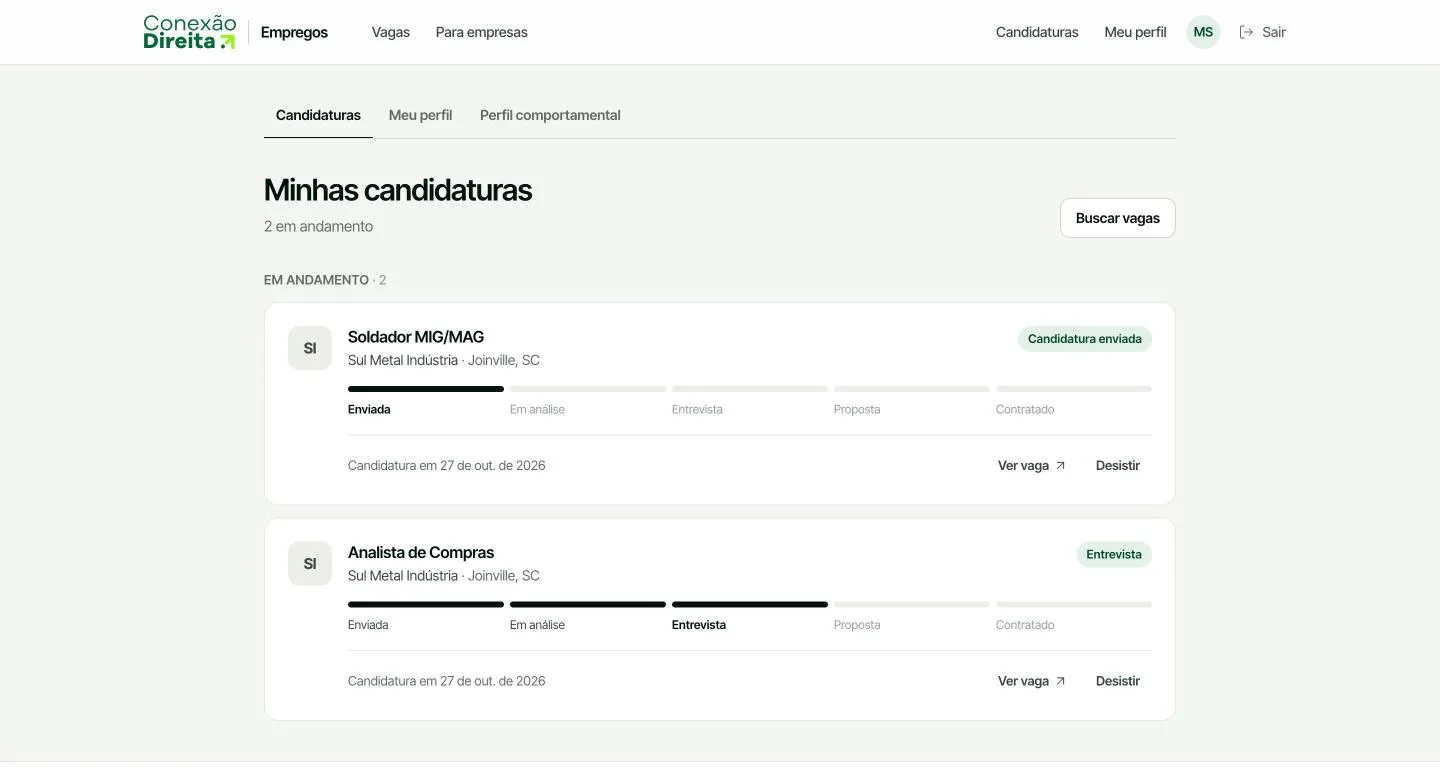Click the Empregos header label

[294, 32]
